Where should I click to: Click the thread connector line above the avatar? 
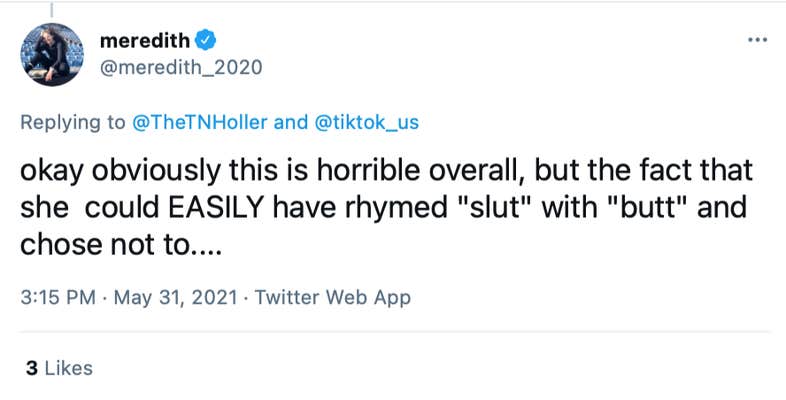point(50,6)
